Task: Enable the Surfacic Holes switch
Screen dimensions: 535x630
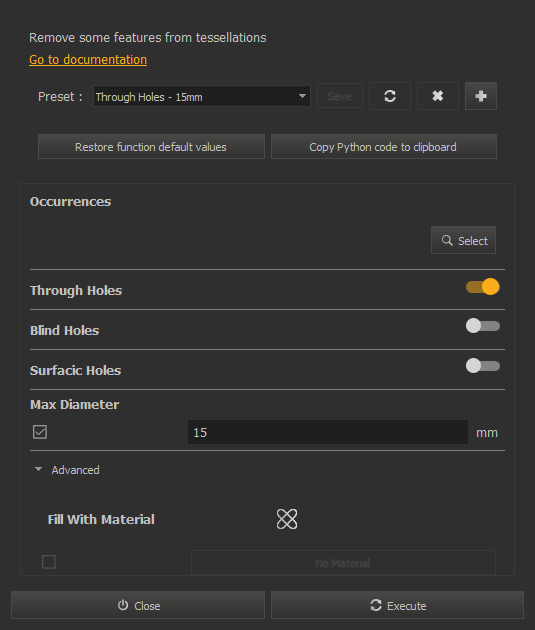Action: pyautogui.click(x=483, y=366)
